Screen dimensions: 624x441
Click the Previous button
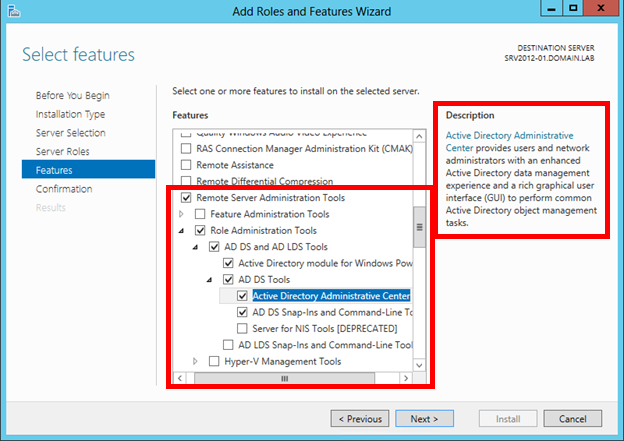pyautogui.click(x=360, y=419)
